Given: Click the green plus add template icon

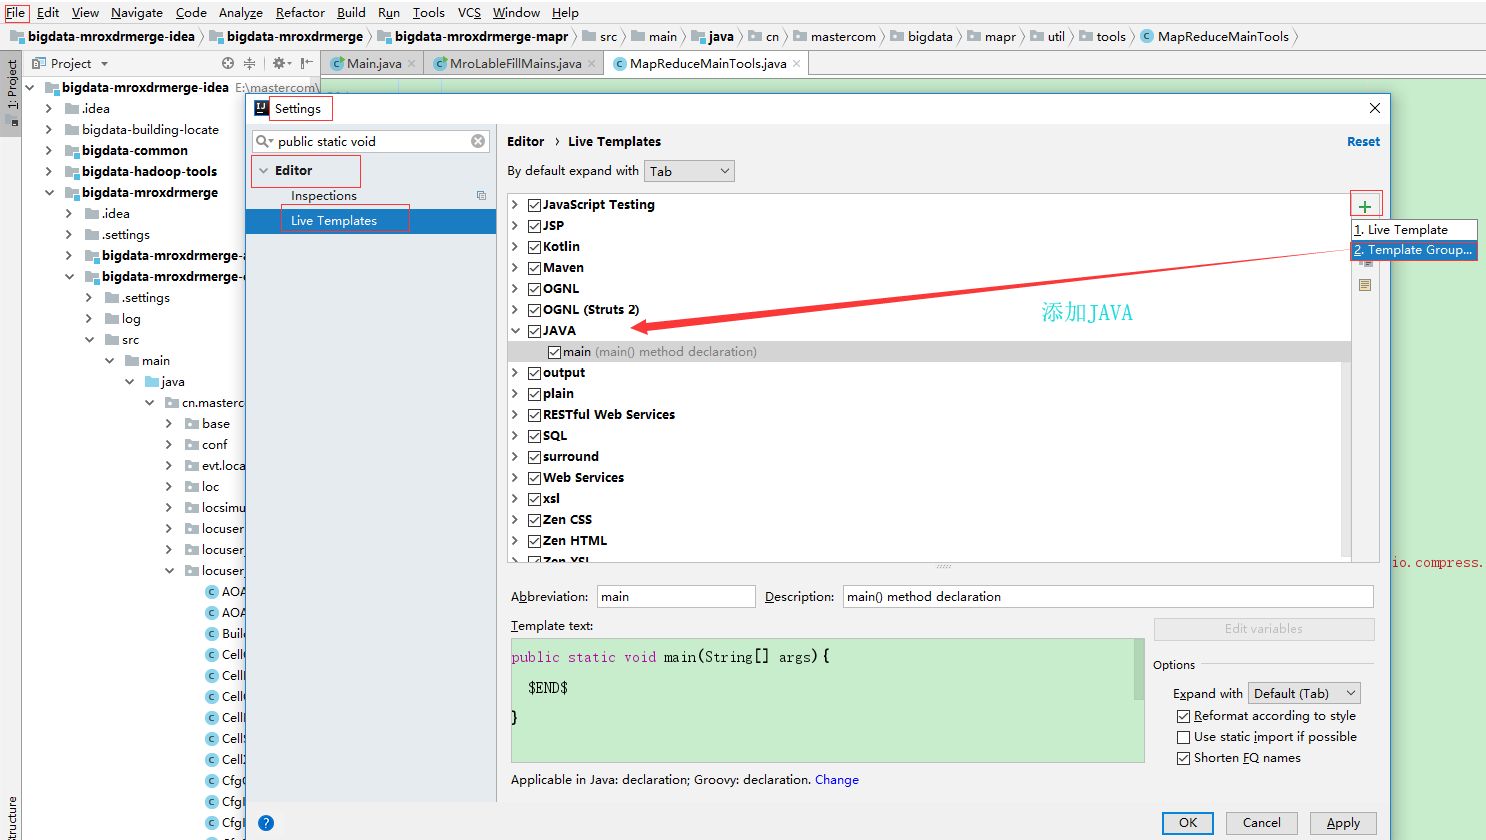Looking at the screenshot, I should coord(1365,207).
